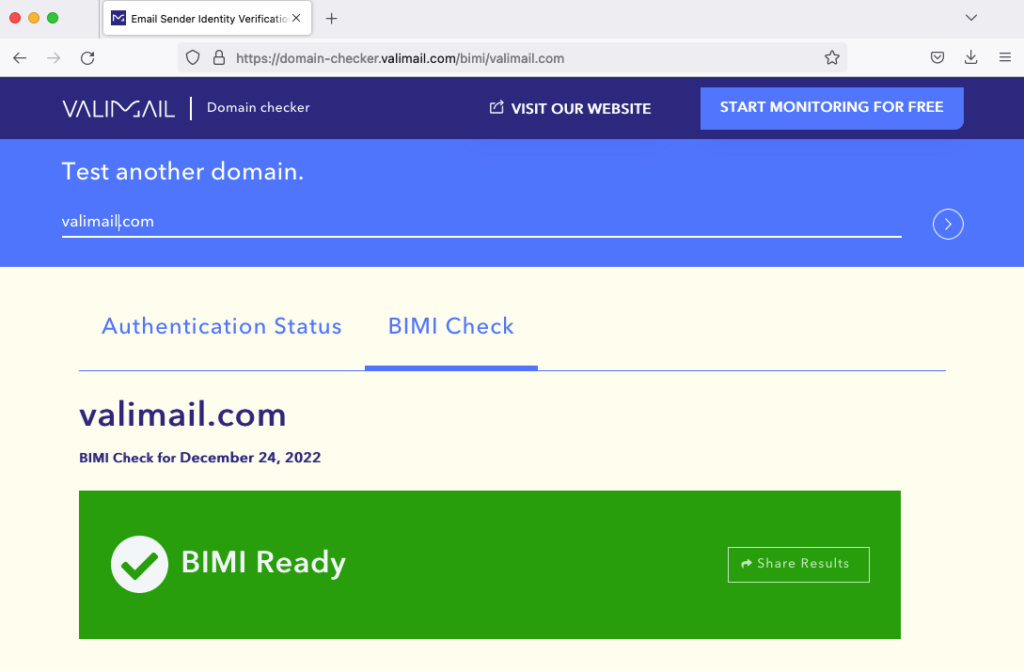The image size is (1024, 671).
Task: Click 'BIMI Check for December 24, 2022' text
Action: 200,457
